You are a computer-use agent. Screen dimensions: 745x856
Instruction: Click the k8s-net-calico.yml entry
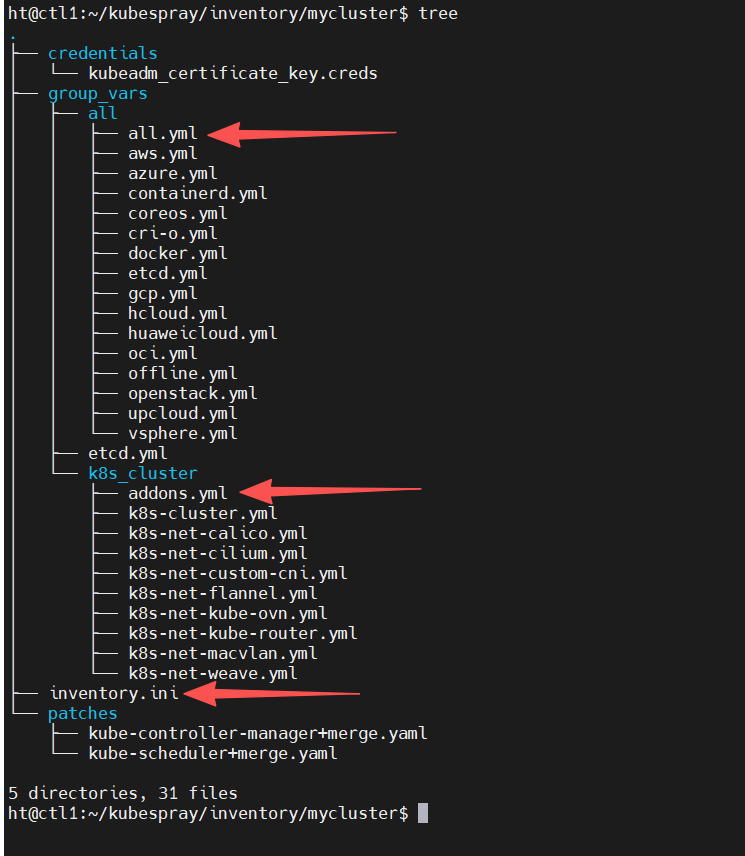(x=218, y=533)
